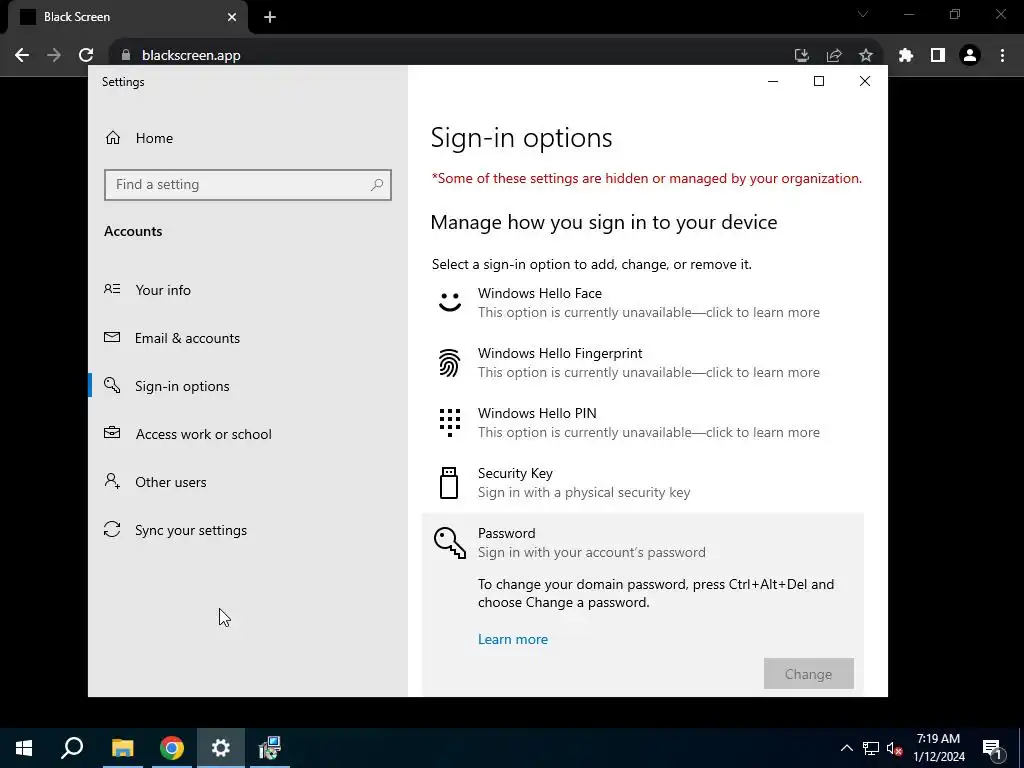The image size is (1024, 768).
Task: Open the notification center icon
Action: (993, 748)
